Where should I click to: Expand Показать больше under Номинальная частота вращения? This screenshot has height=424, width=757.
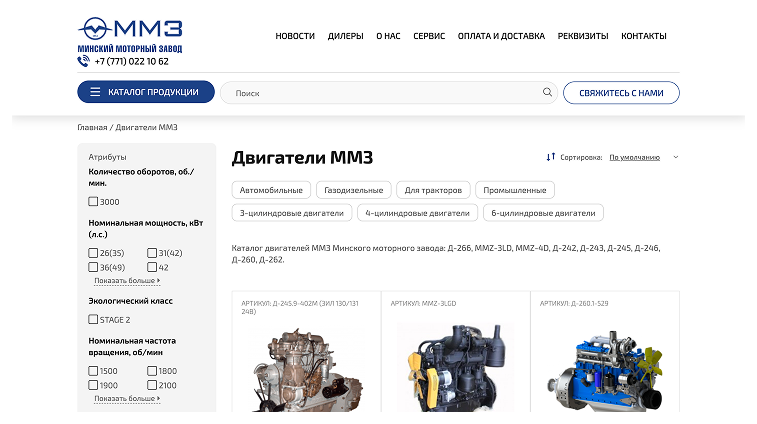[x=127, y=398]
